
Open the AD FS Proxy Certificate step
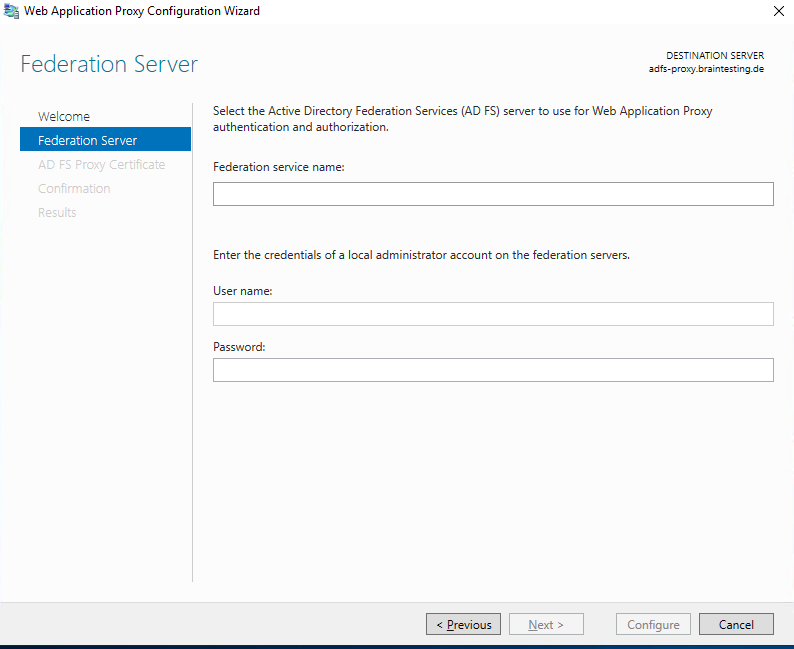tap(101, 165)
